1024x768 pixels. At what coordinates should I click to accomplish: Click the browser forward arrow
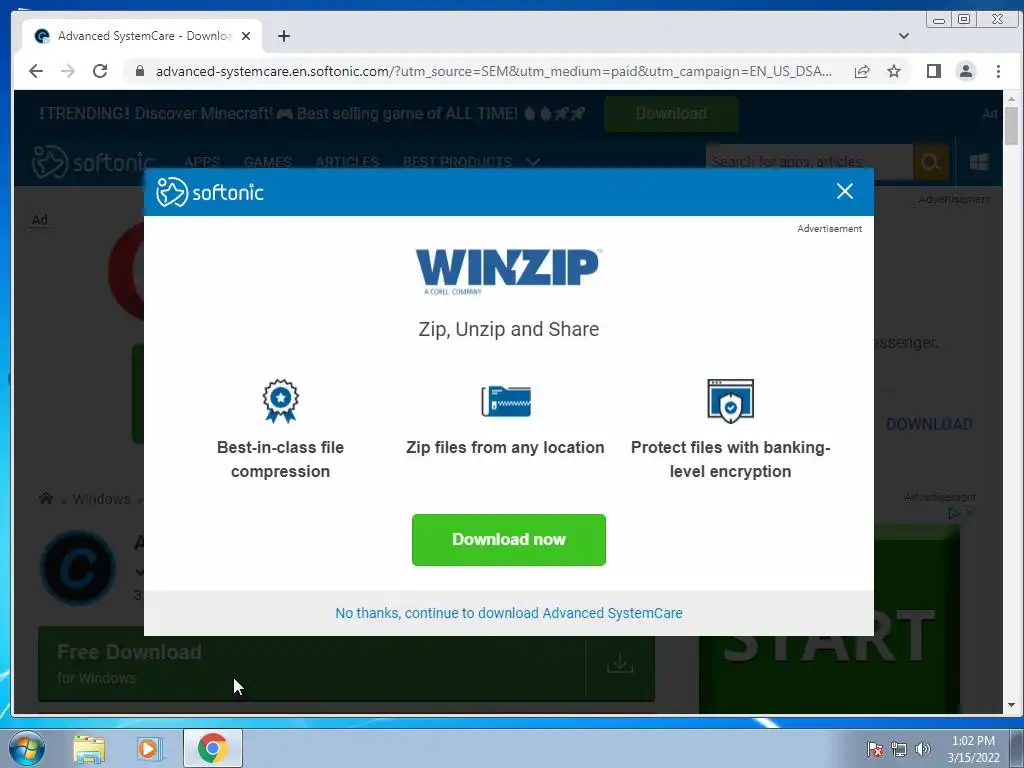coord(68,71)
